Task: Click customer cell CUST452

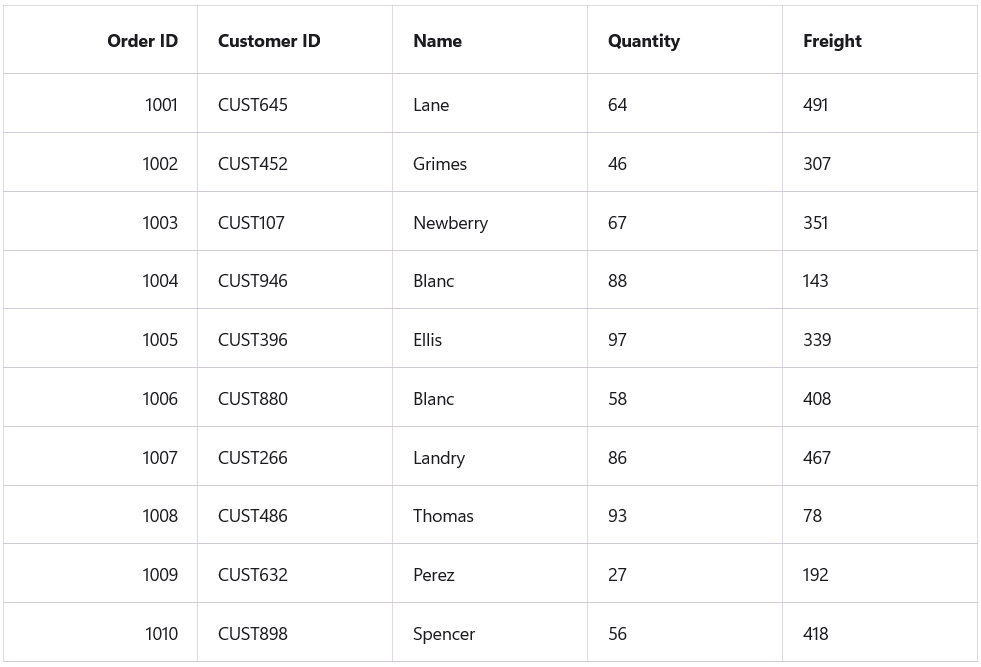Action: 253,164
